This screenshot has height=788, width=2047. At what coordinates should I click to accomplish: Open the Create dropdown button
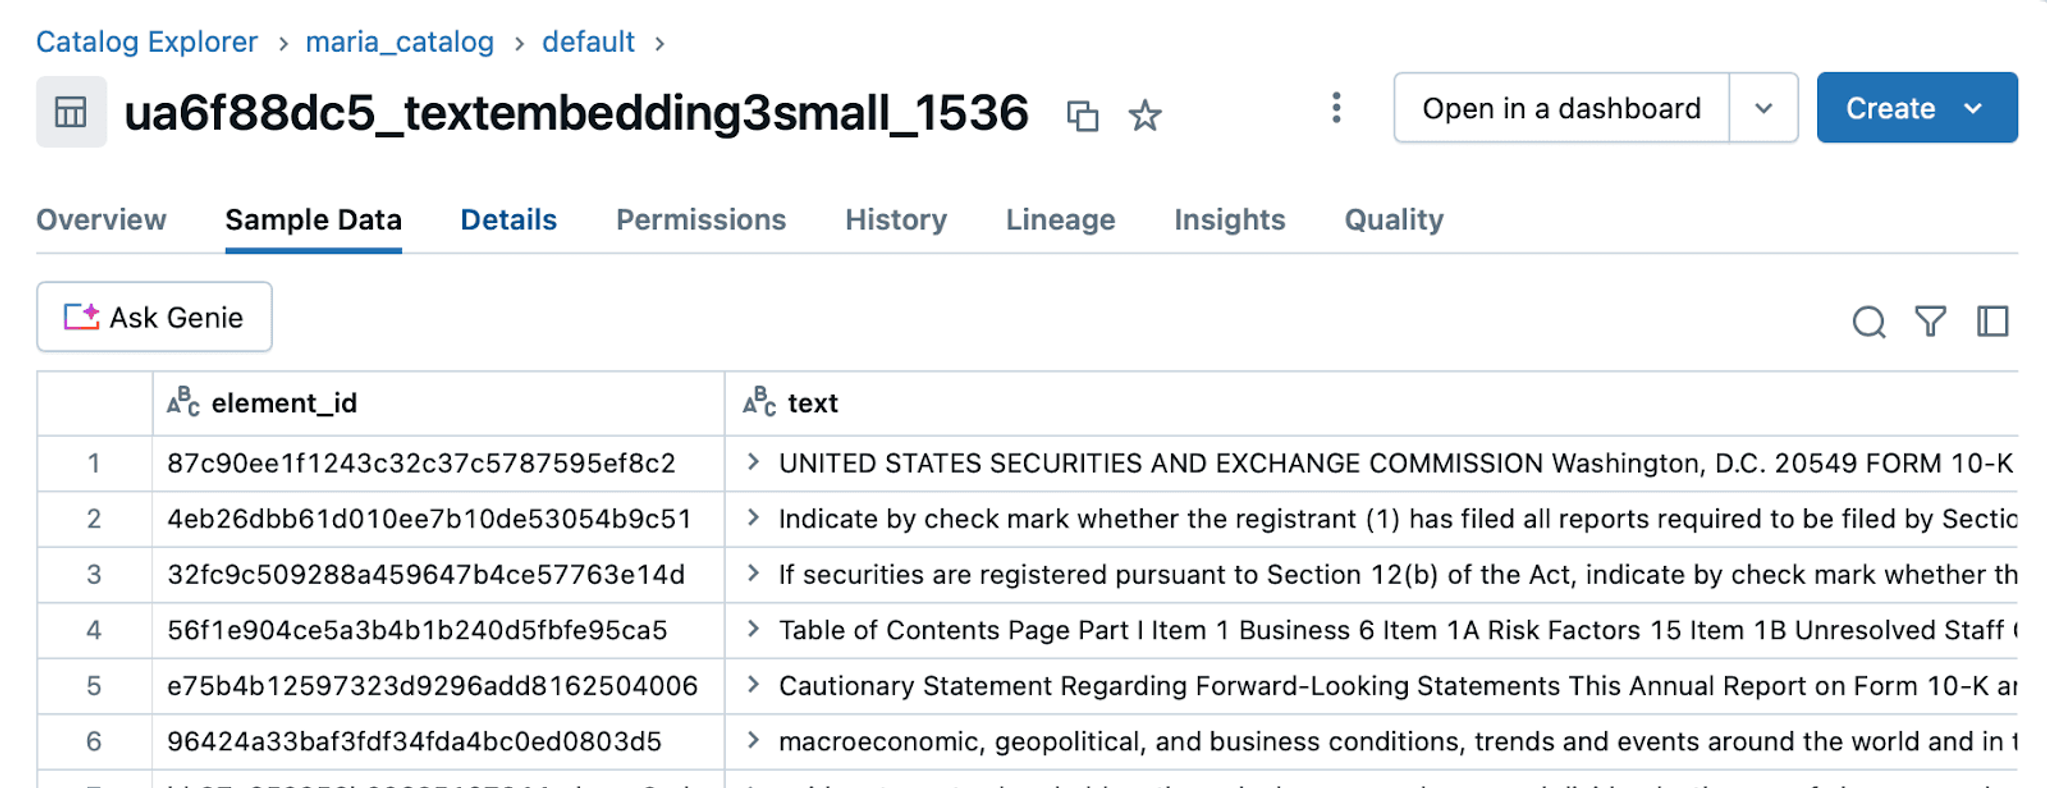tap(1916, 108)
